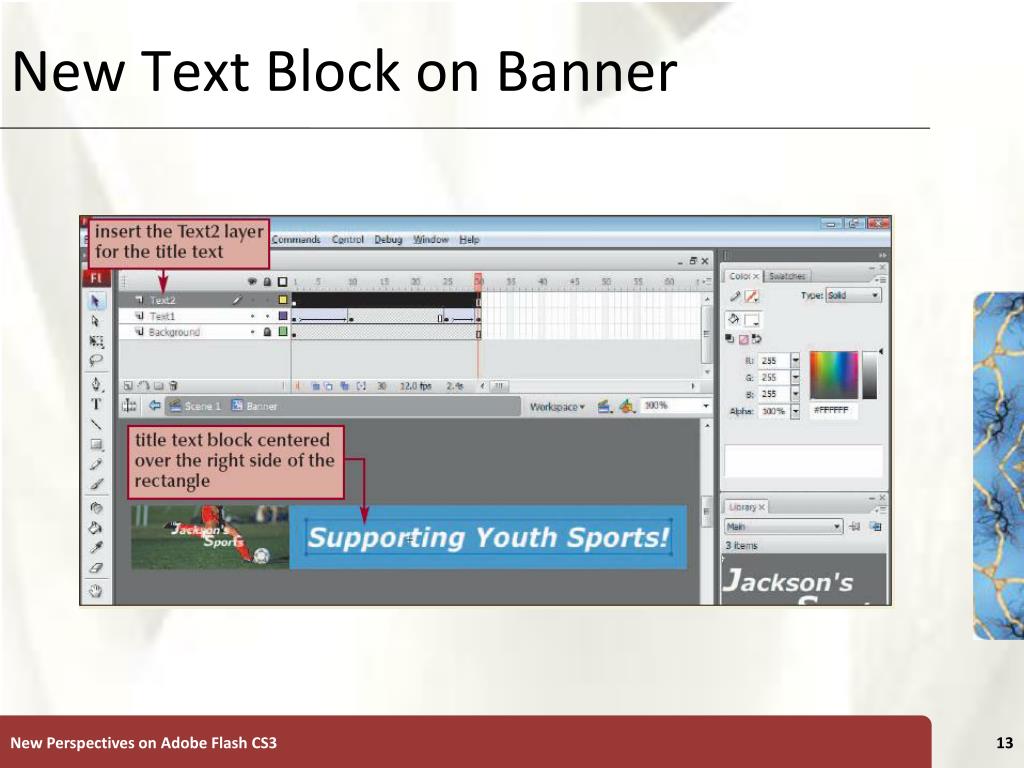Image resolution: width=1024 pixels, height=768 pixels.
Task: Unlock the Background layer padlock
Action: [x=267, y=332]
